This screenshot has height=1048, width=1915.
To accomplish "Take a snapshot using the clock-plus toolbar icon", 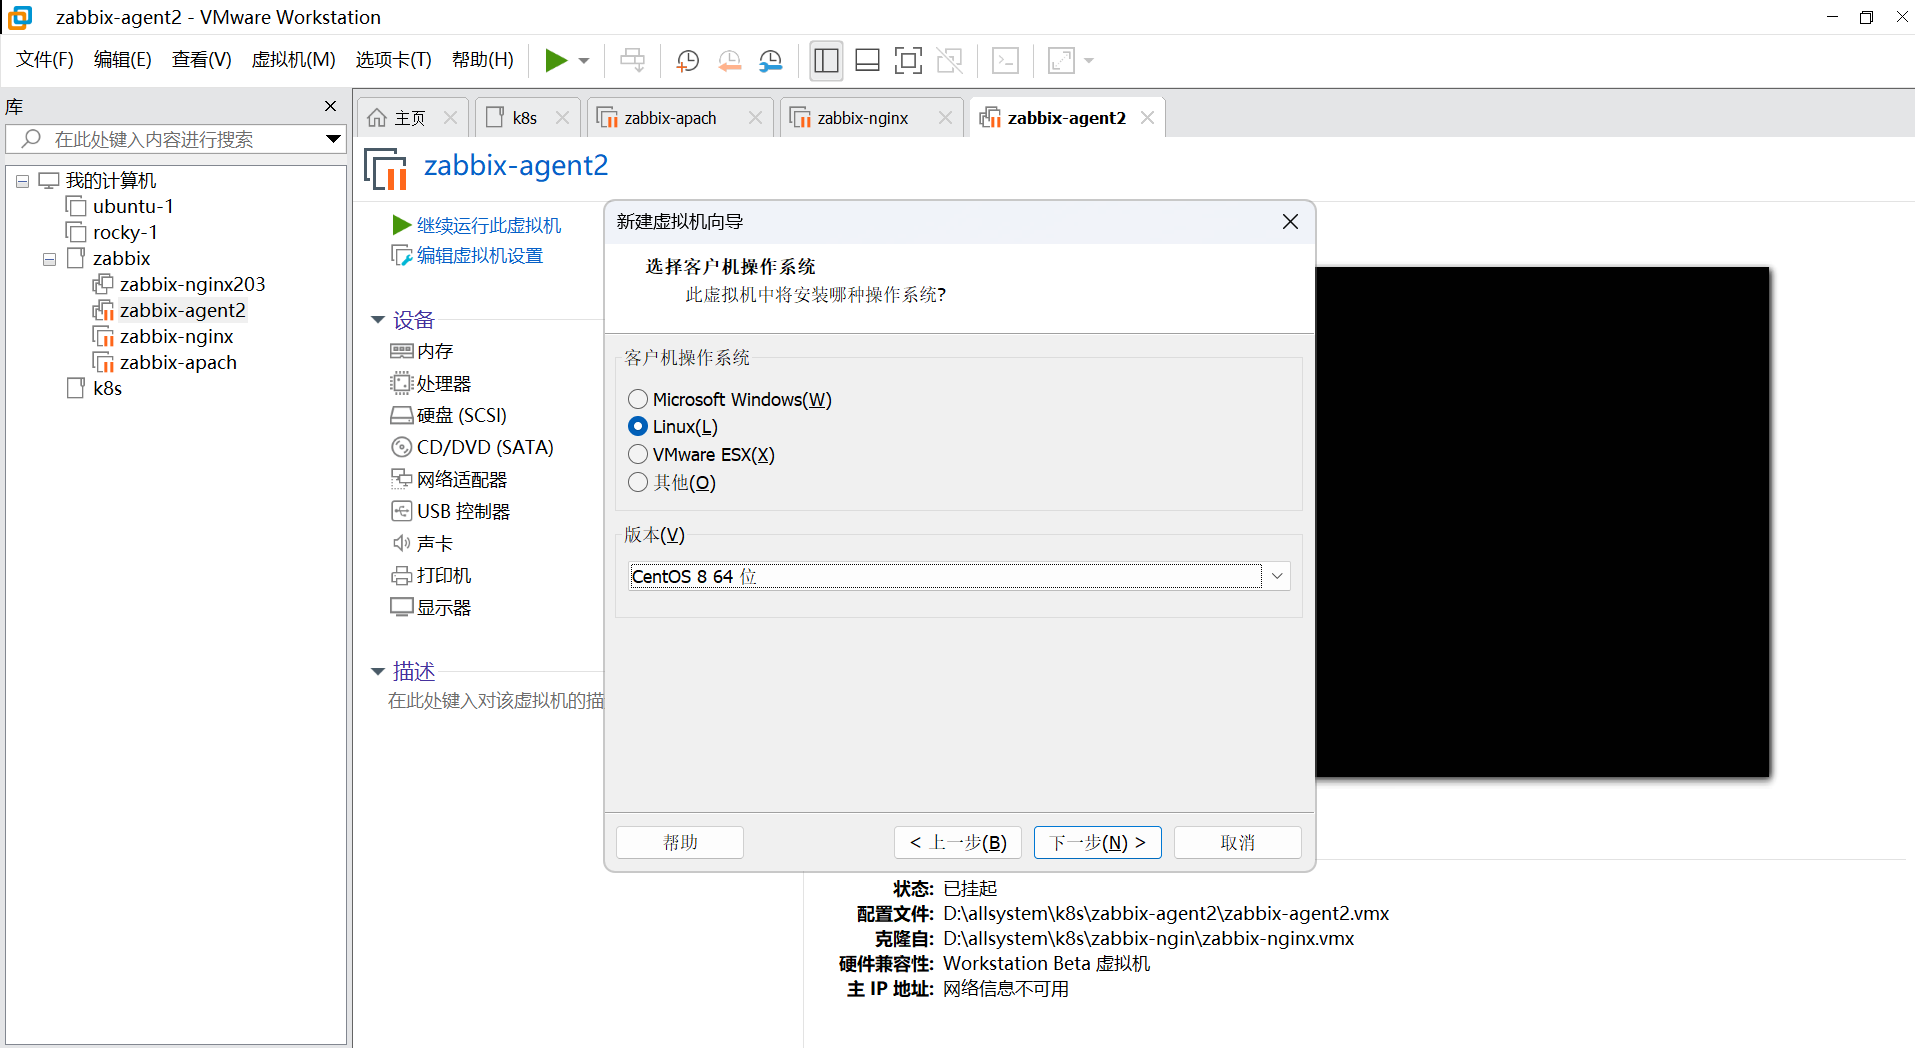I will coord(687,61).
